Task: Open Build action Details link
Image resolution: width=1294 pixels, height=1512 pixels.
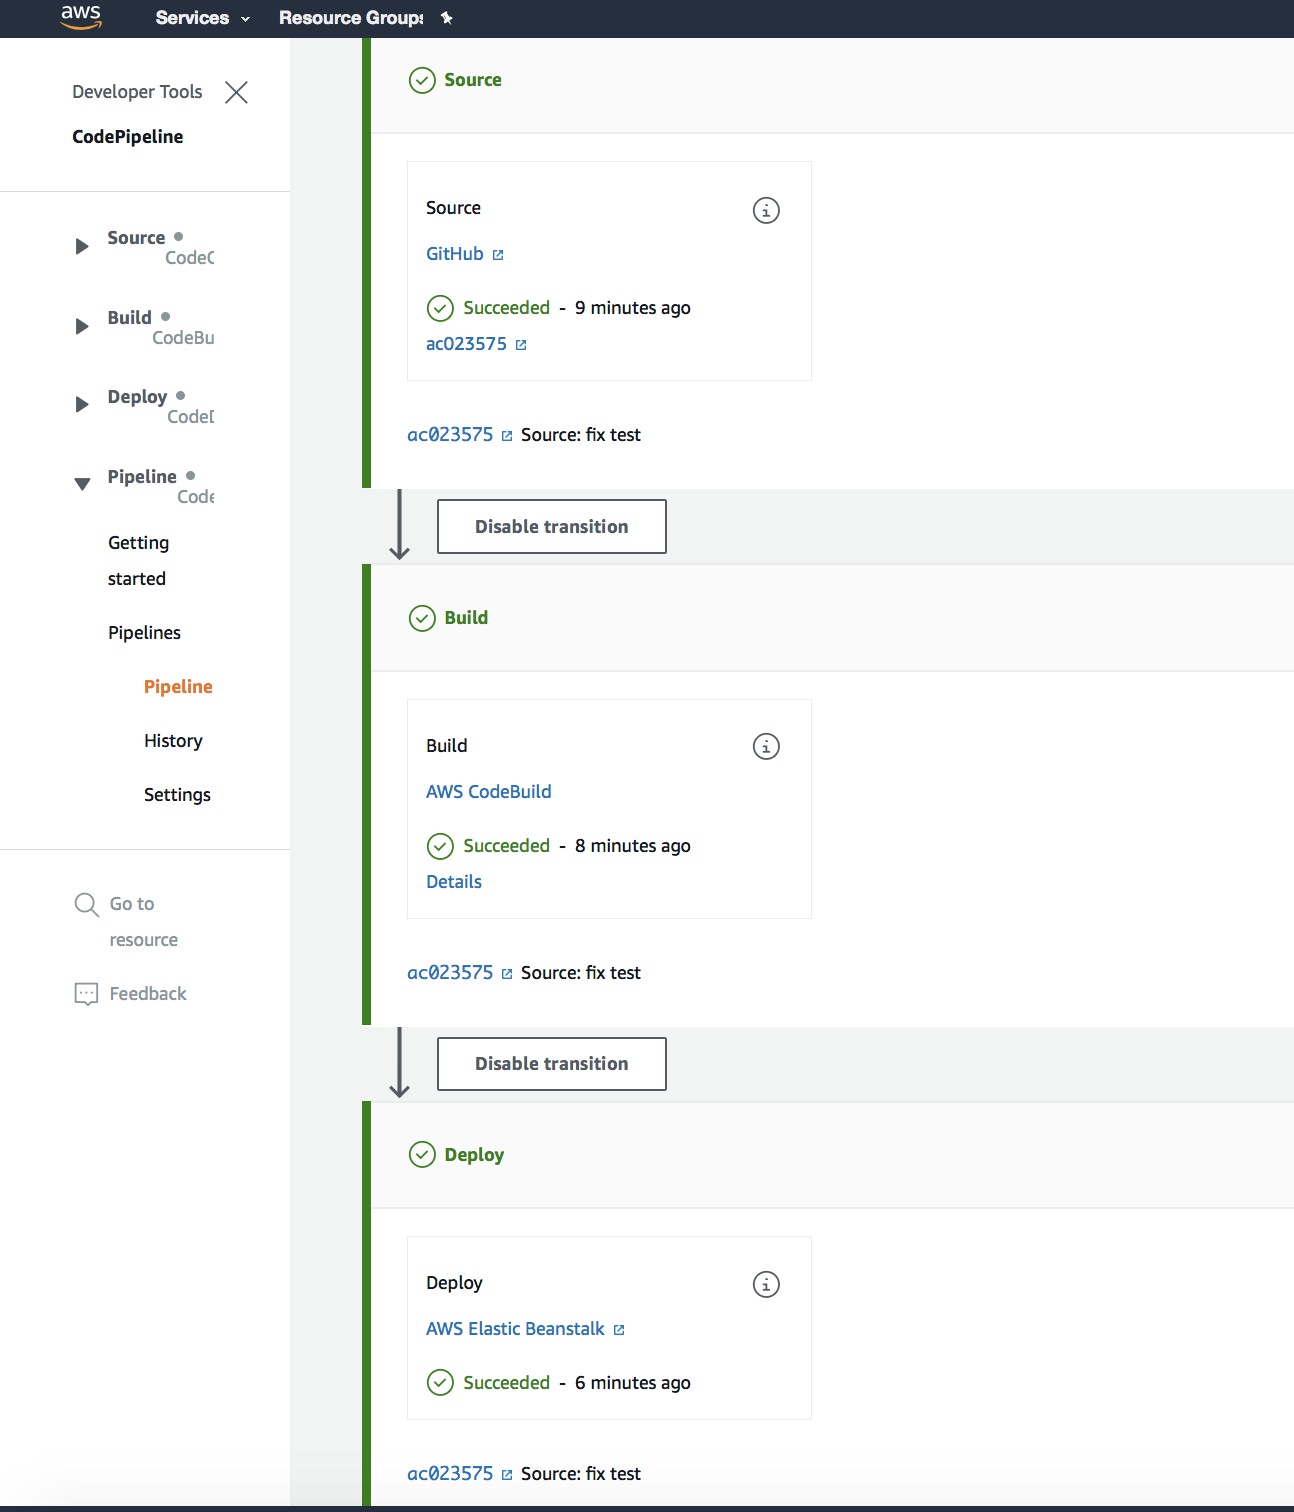Action: tap(454, 882)
